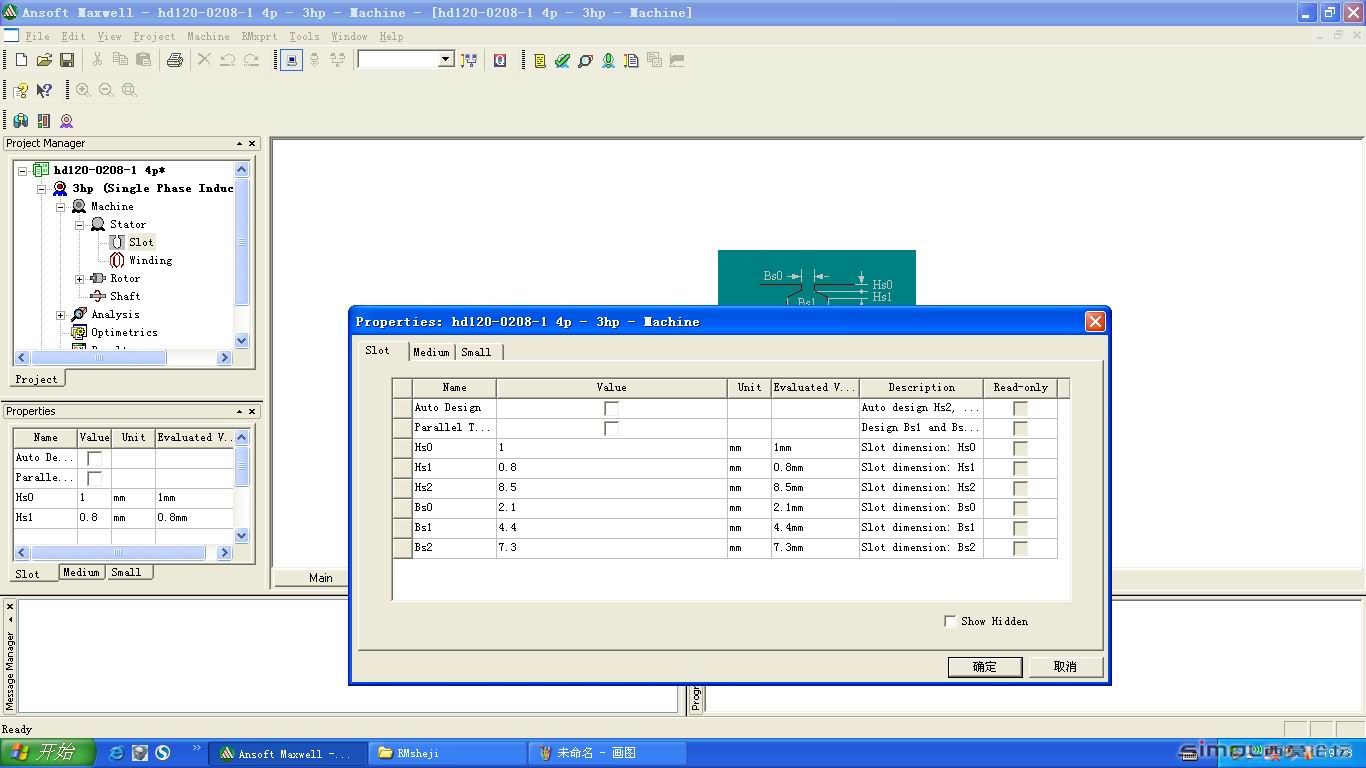Click the 取消 (Cancel) button
The image size is (1366, 768).
coord(1065,666)
